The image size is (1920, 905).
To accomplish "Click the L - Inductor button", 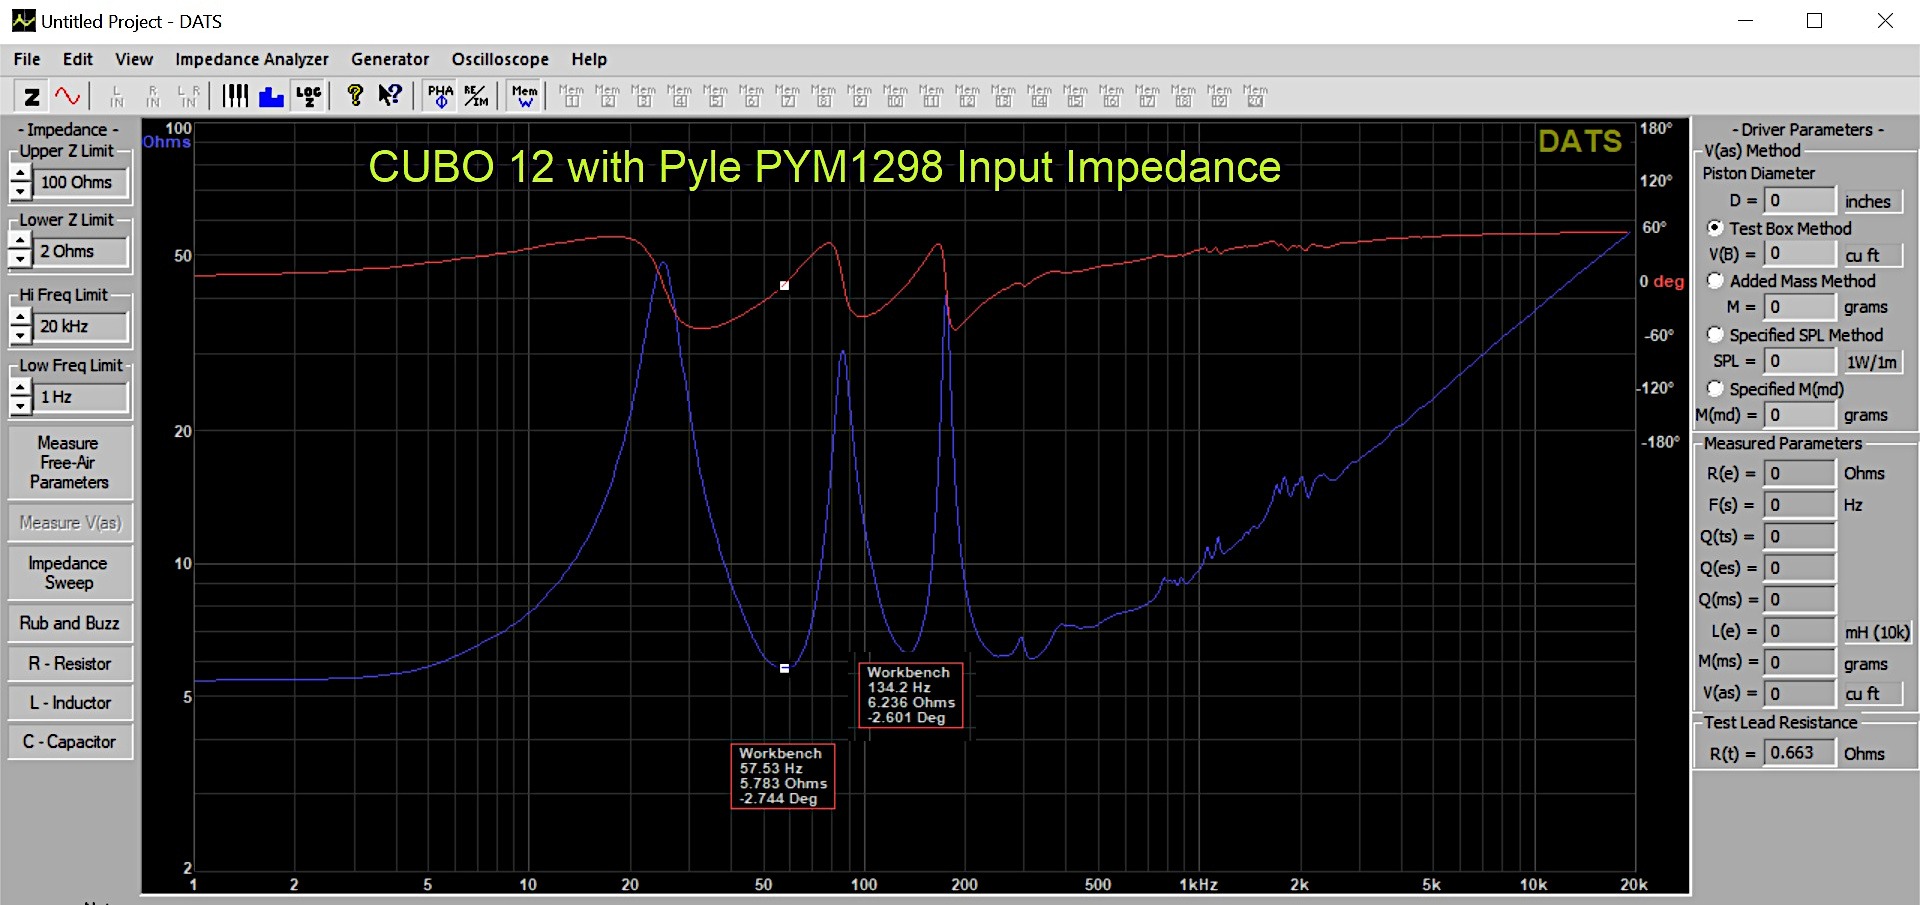I will click(70, 702).
